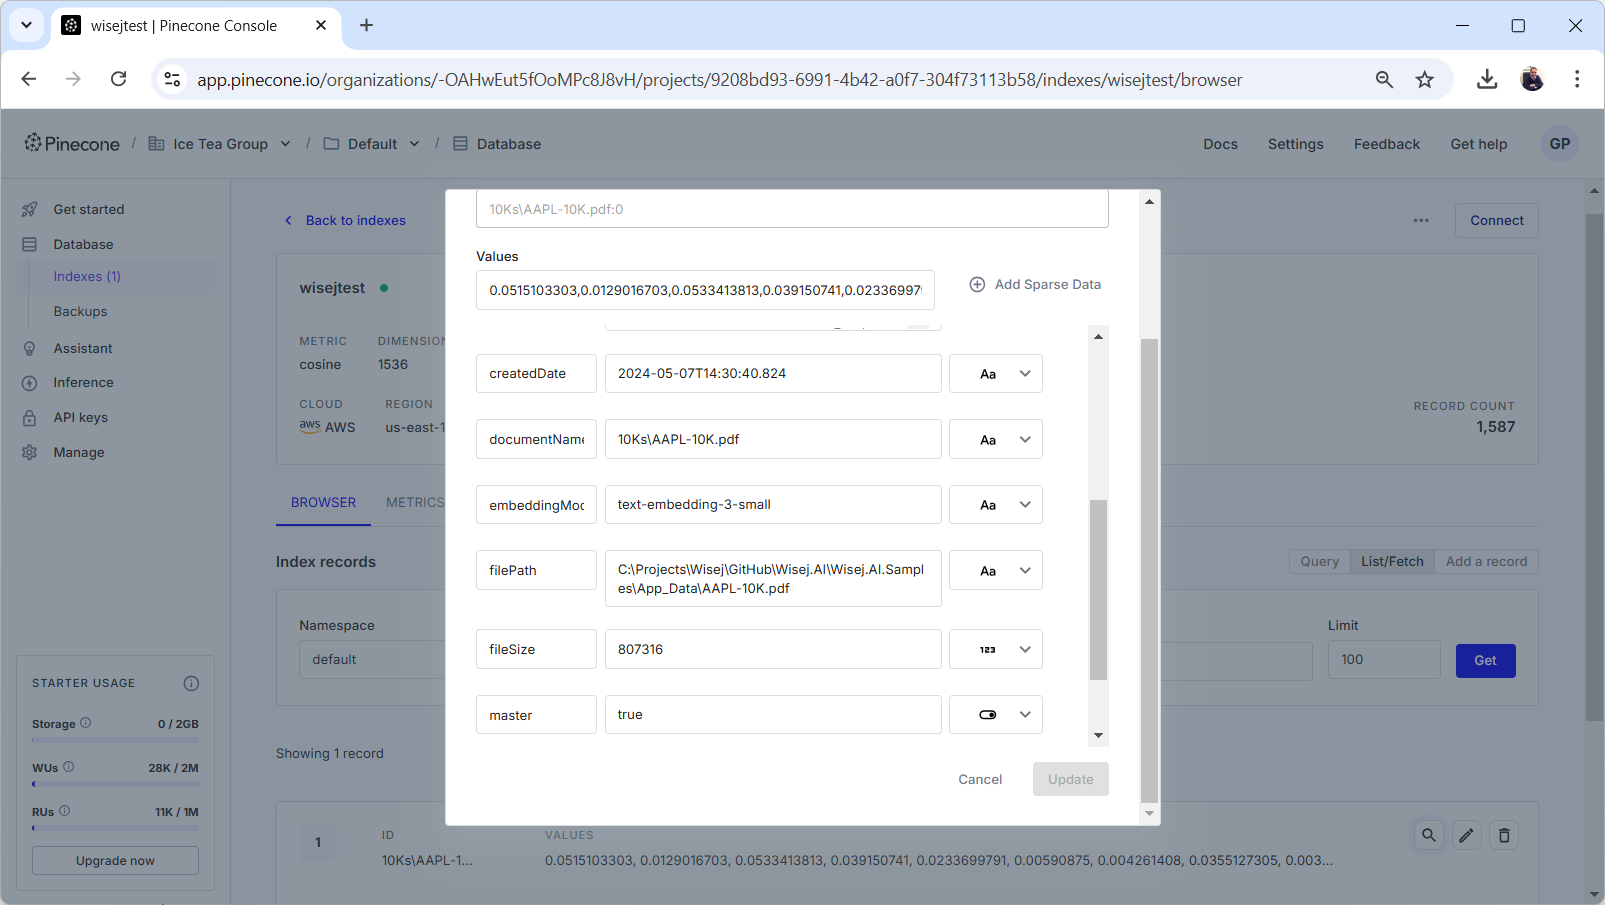Viewport: 1605px width, 905px height.
Task: Click the RUs info icon
Action: click(65, 811)
